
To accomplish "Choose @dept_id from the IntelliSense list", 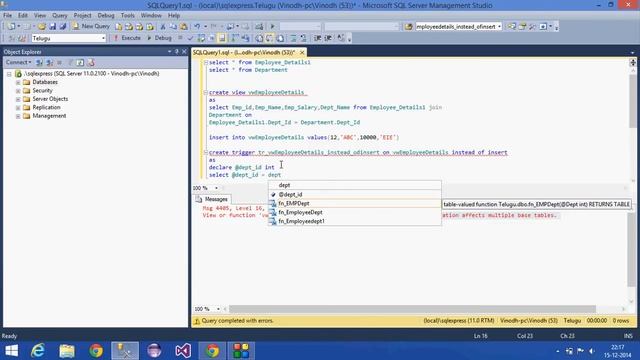I will pos(354,195).
